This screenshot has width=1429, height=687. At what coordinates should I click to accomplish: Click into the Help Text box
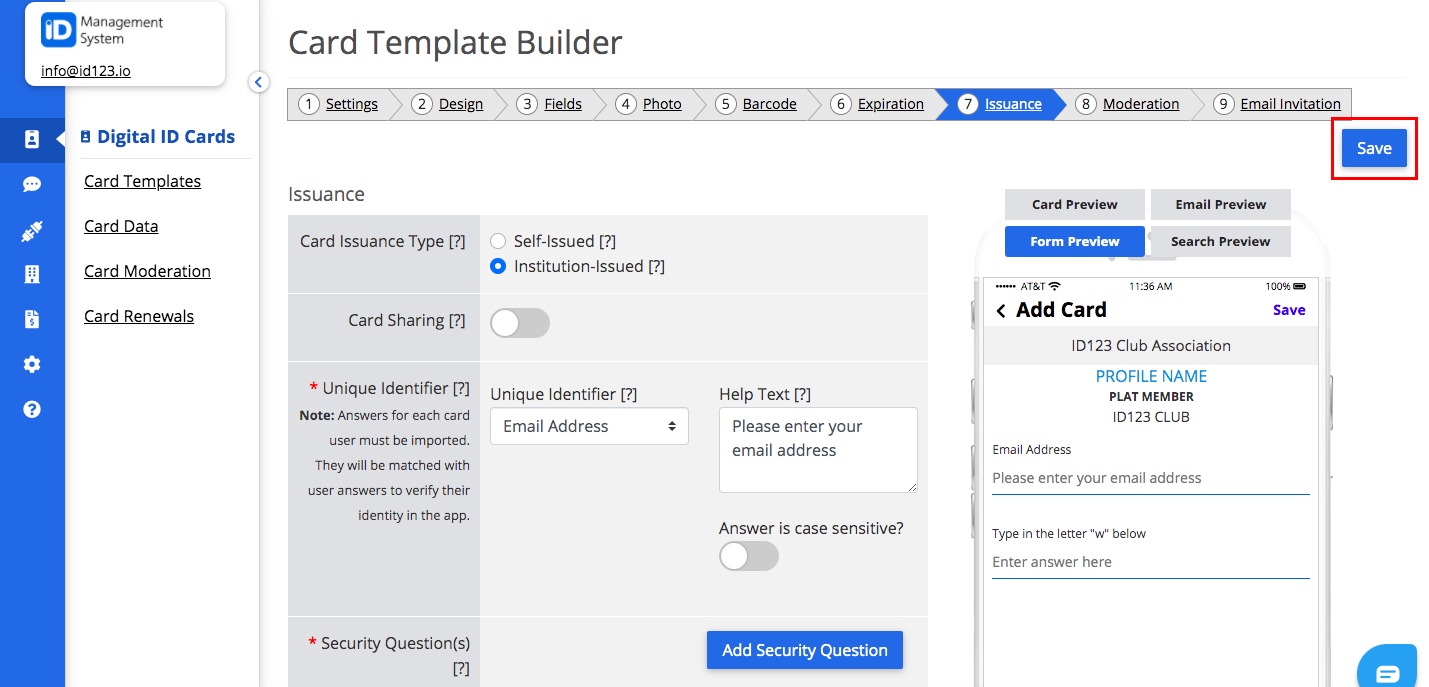pyautogui.click(x=817, y=449)
